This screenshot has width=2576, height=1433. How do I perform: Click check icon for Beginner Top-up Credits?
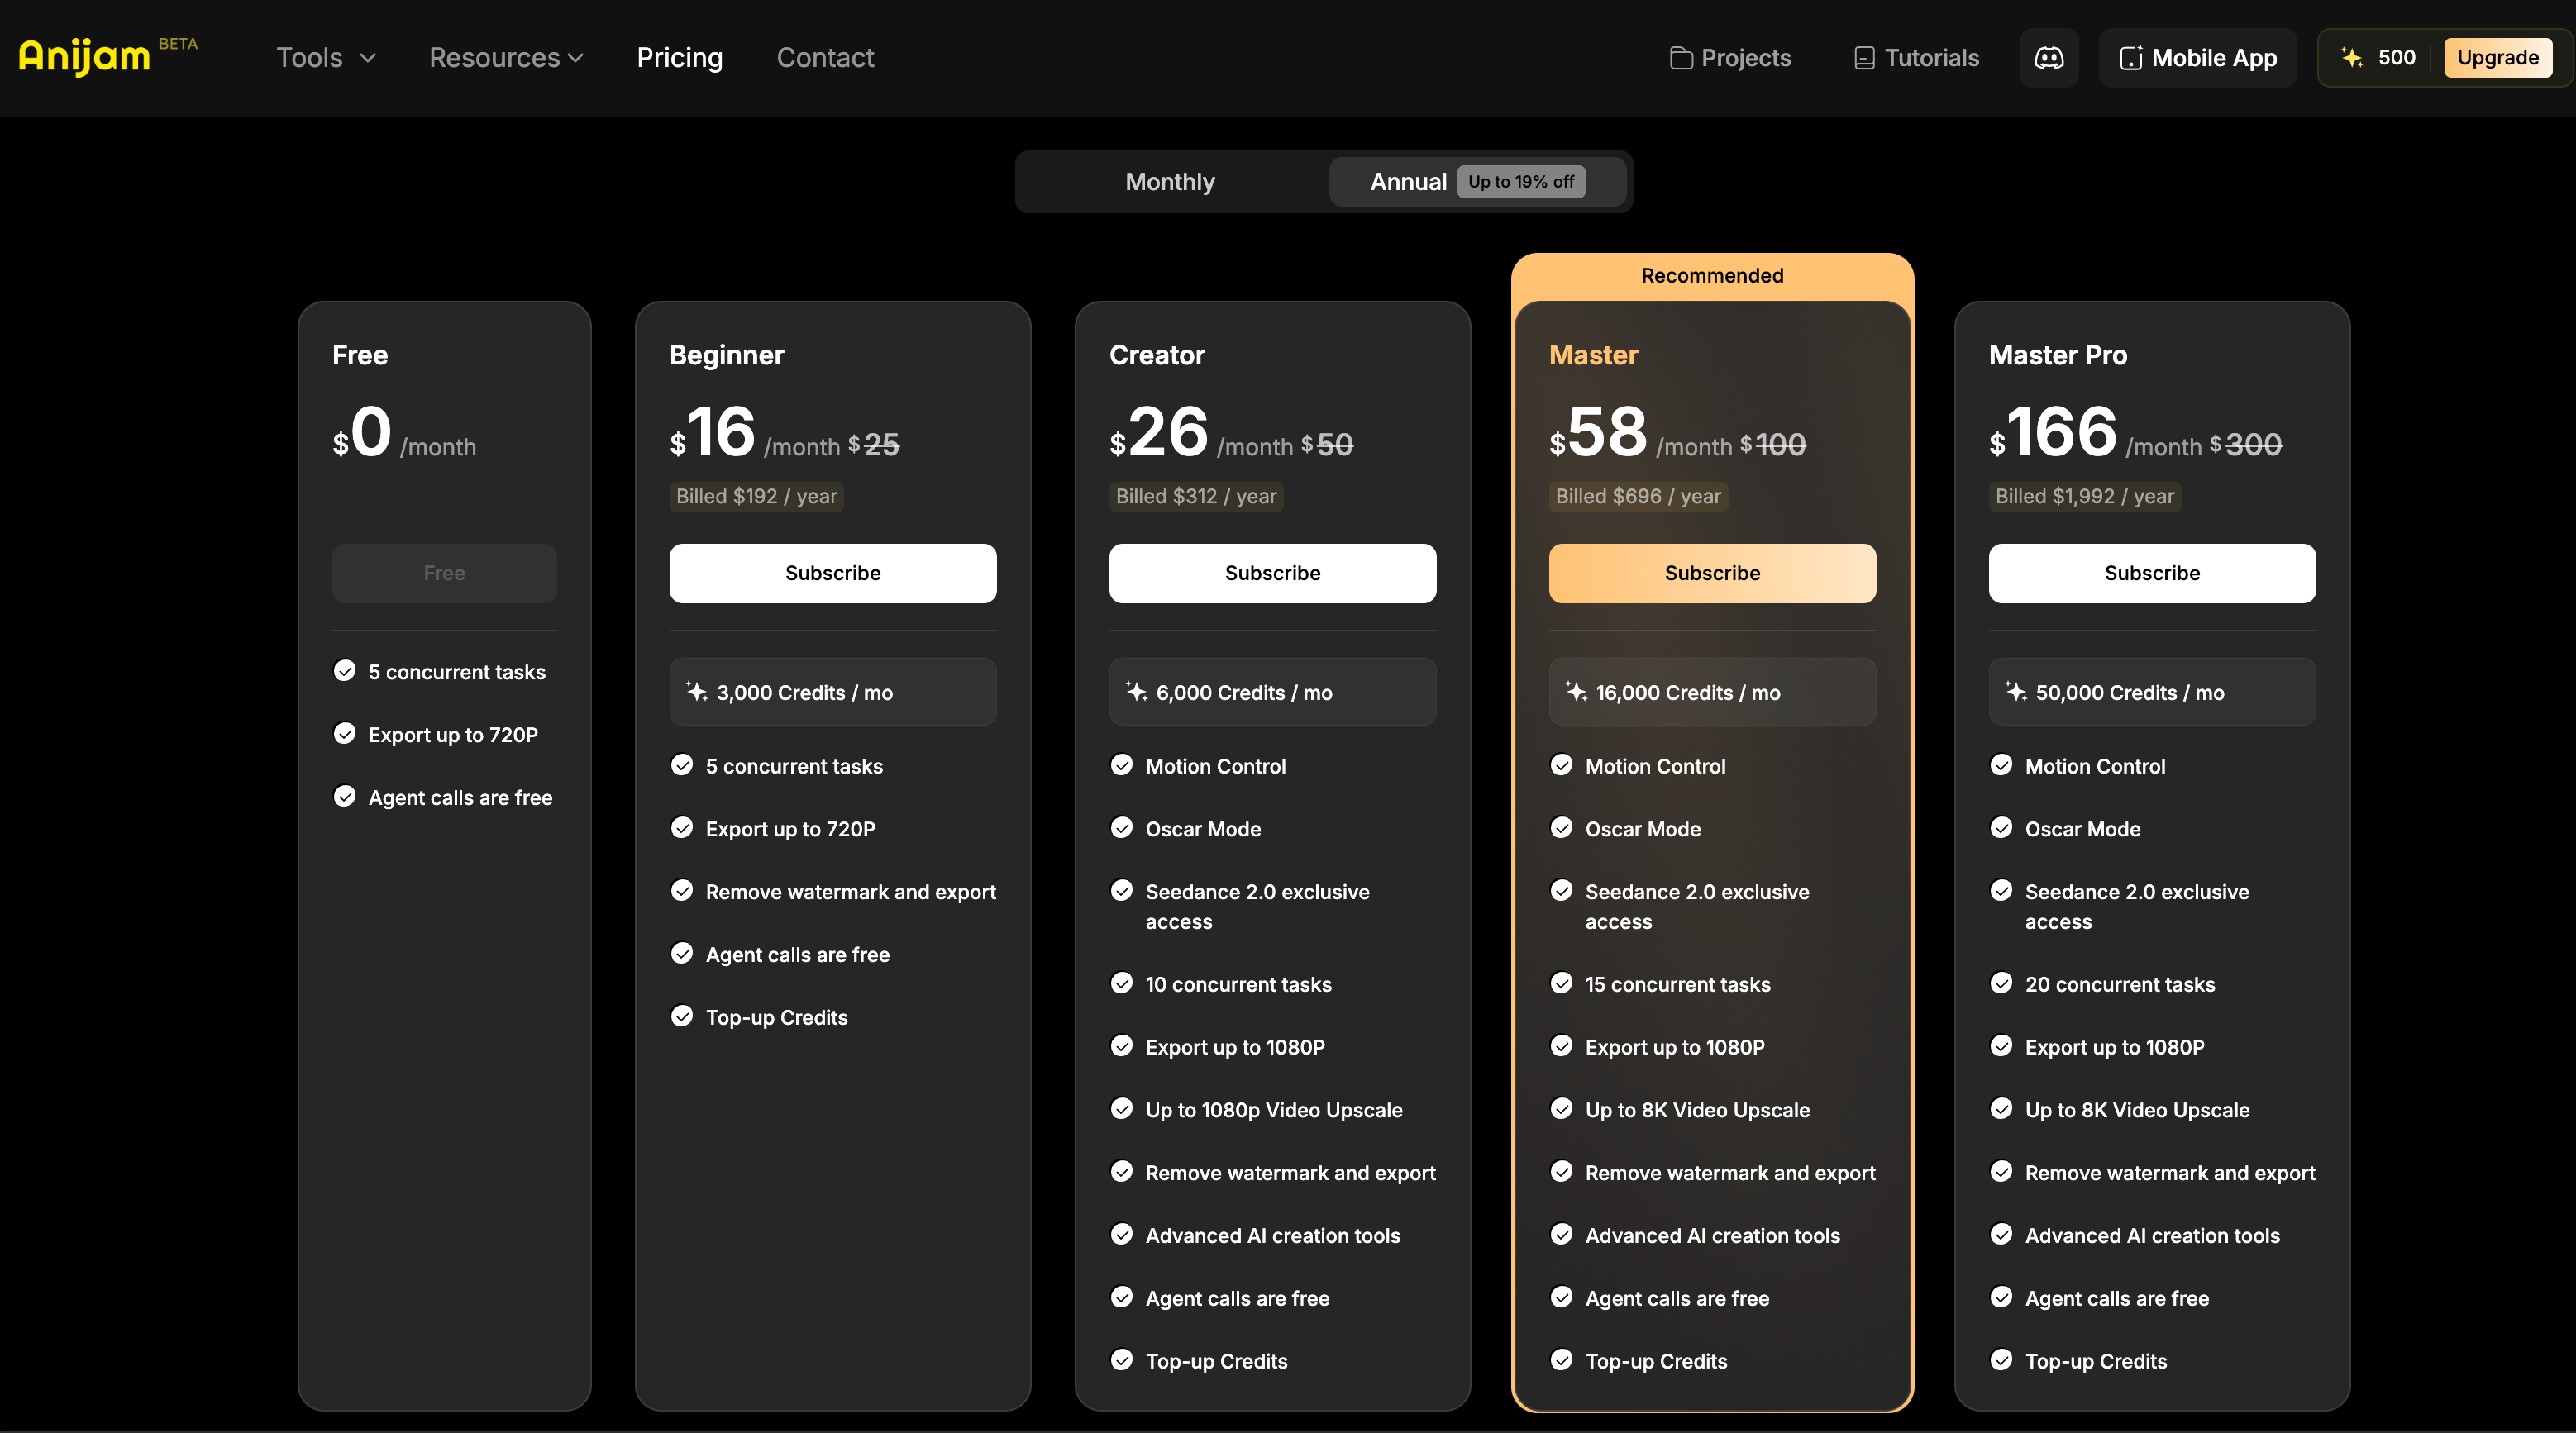click(682, 1016)
